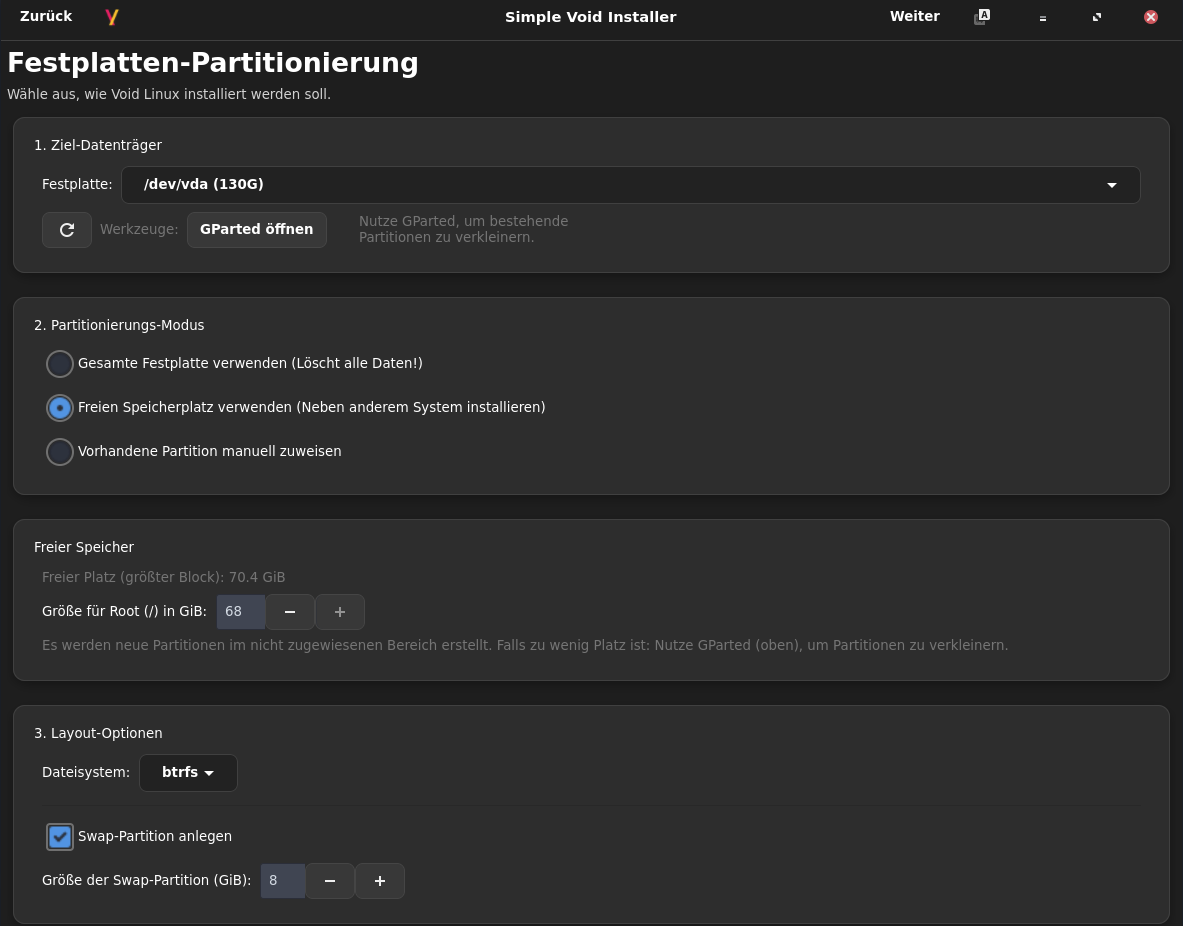This screenshot has width=1183, height=926.
Task: Go back with Zurück
Action: pyautogui.click(x=46, y=17)
